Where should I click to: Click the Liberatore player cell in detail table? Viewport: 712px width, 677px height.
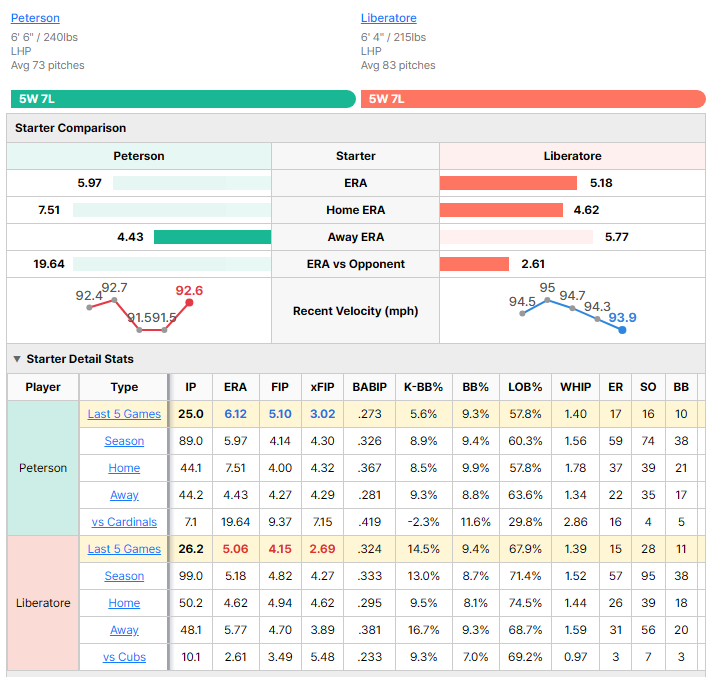coord(43,603)
